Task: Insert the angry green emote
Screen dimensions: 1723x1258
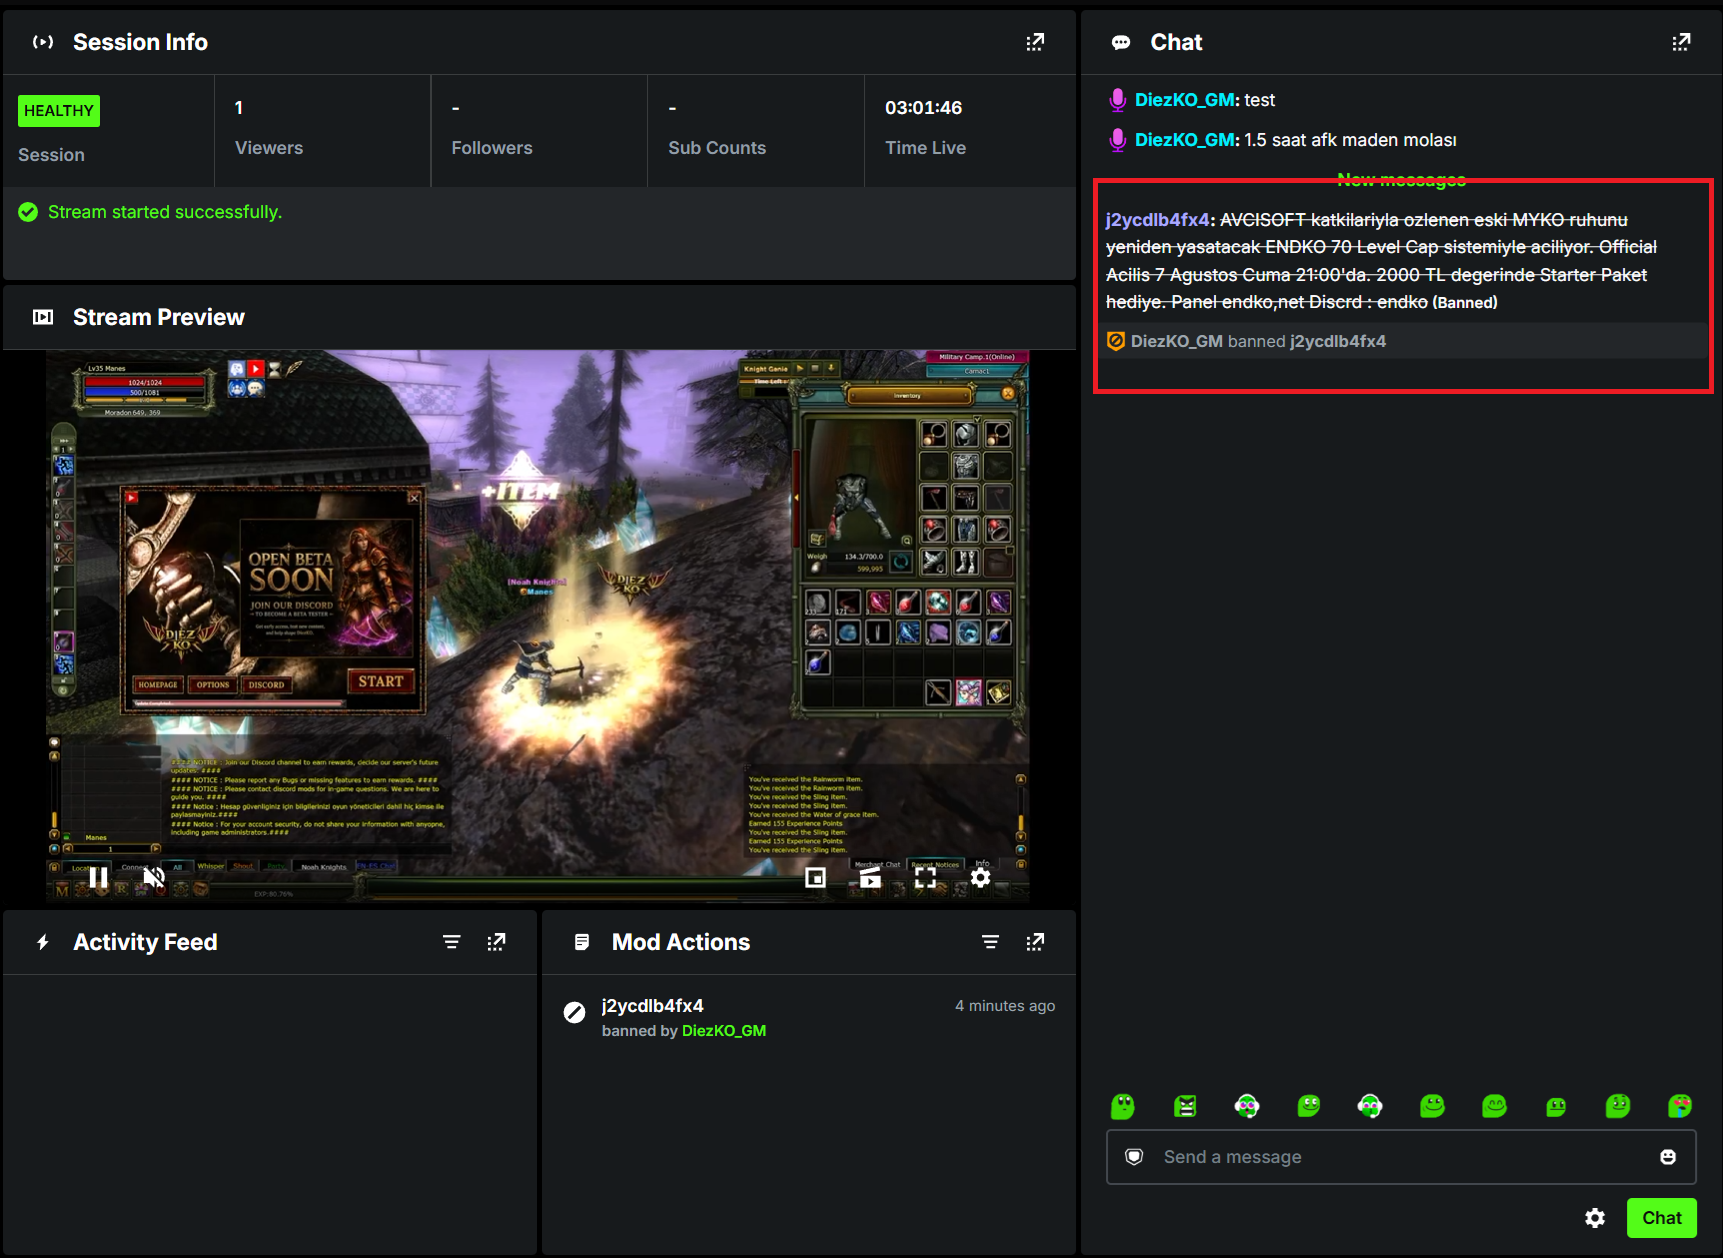Action: [x=1185, y=1106]
